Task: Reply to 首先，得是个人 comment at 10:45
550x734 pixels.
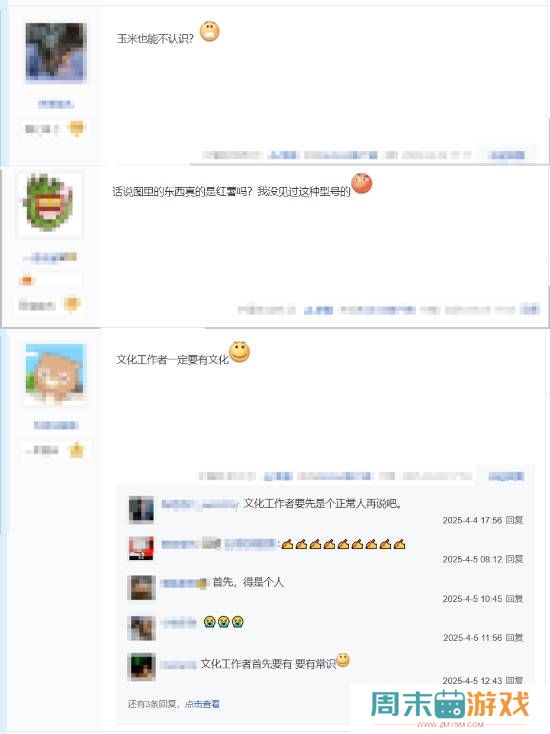Action: point(514,598)
